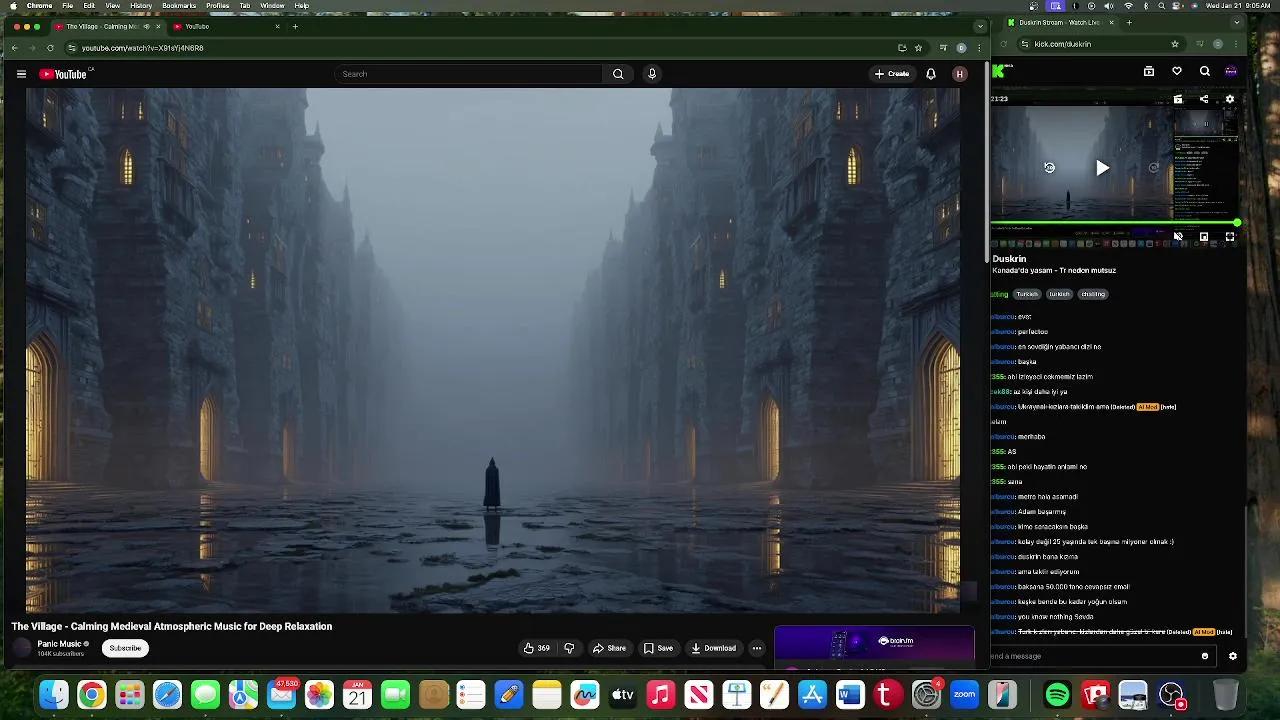This screenshot has width=1280, height=720.
Task: Expand more actions ellipsis under video
Action: pyautogui.click(x=756, y=648)
